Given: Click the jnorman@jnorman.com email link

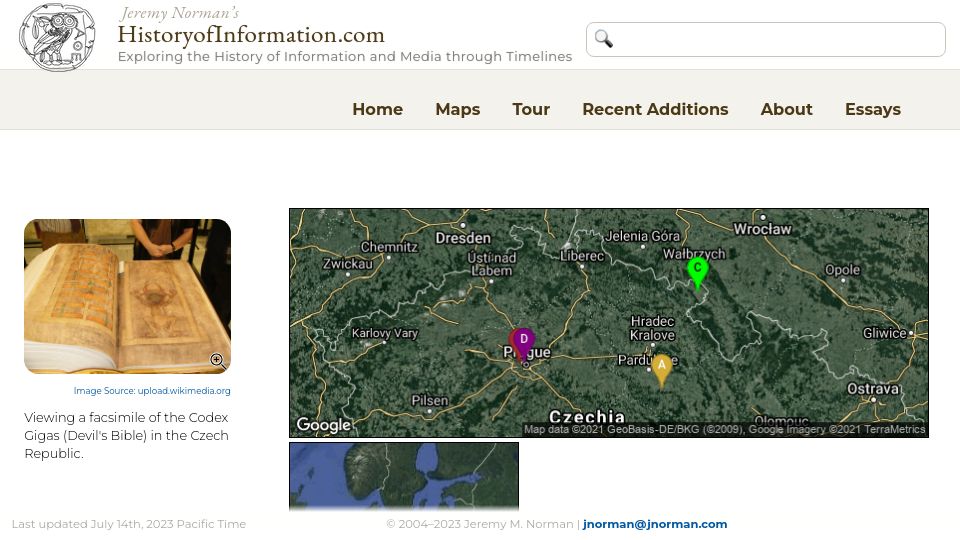Looking at the screenshot, I should [654, 524].
